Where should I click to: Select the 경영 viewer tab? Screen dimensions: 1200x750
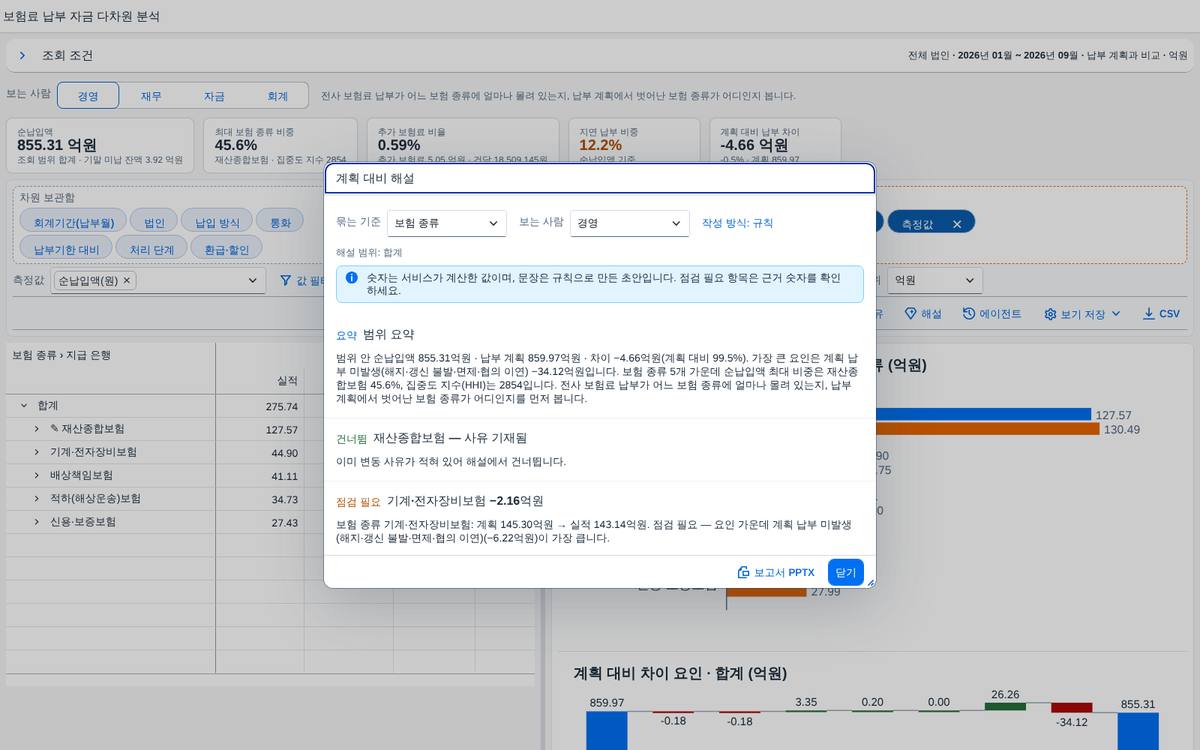coord(88,96)
